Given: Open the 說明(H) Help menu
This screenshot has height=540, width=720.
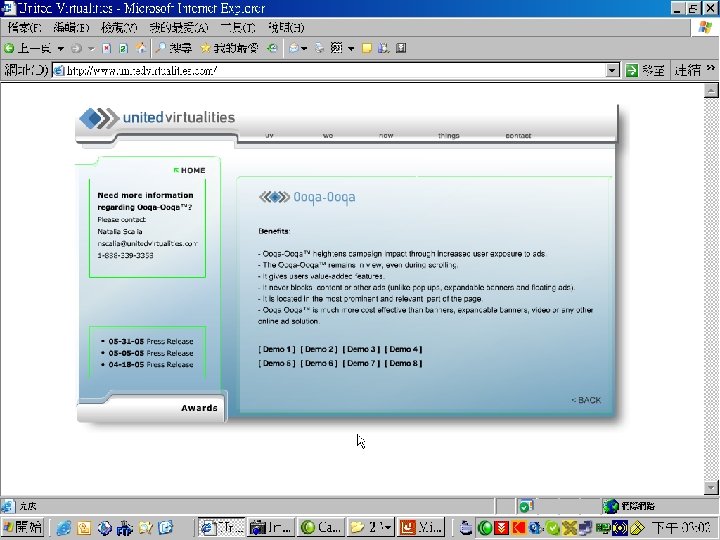Looking at the screenshot, I should pyautogui.click(x=286, y=28).
